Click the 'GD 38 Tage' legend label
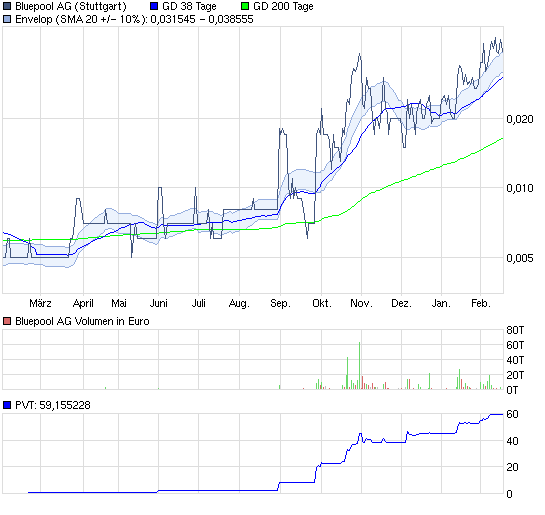Screen dimensions: 545x515 pyautogui.click(x=189, y=6)
